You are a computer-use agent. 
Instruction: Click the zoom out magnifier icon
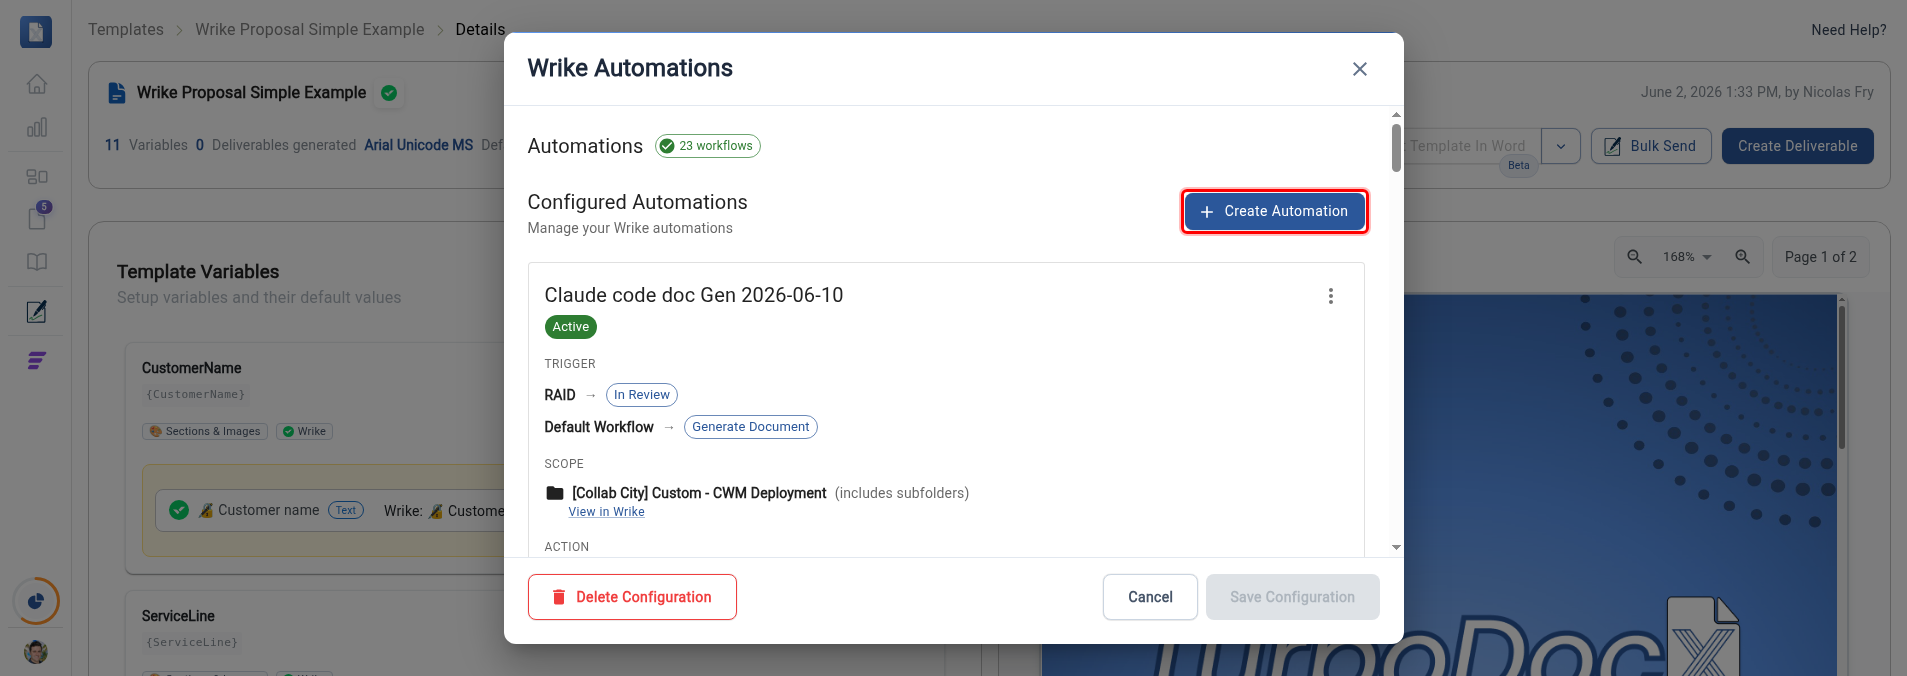(1634, 257)
